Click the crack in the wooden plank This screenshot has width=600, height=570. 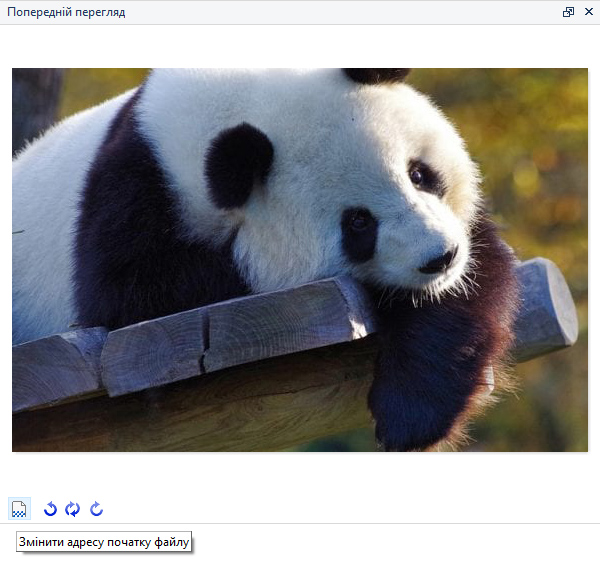pos(205,345)
